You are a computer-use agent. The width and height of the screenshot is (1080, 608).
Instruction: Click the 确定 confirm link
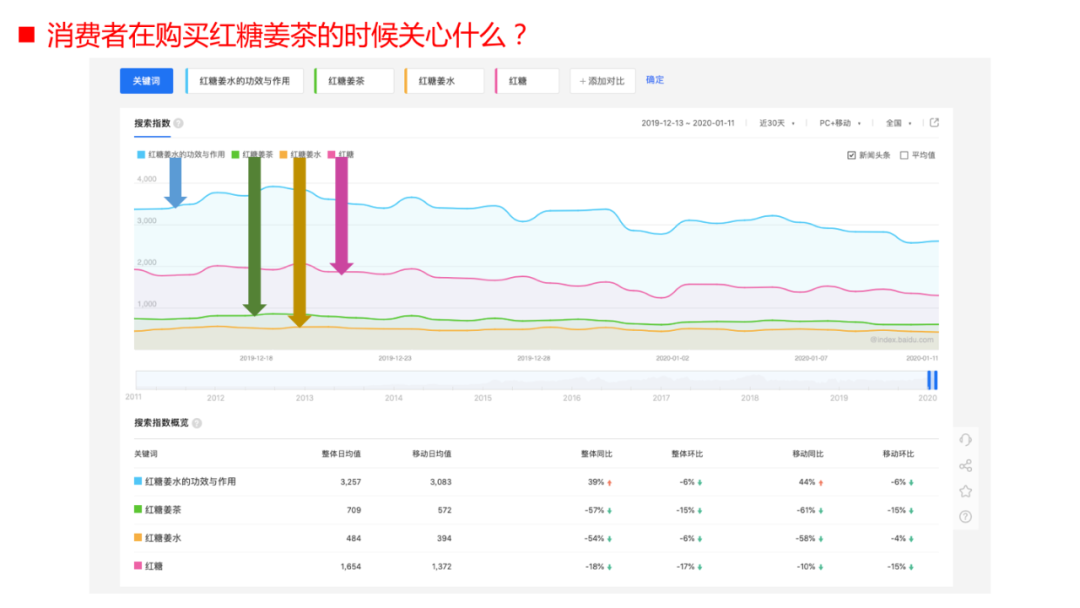pyautogui.click(x=655, y=80)
